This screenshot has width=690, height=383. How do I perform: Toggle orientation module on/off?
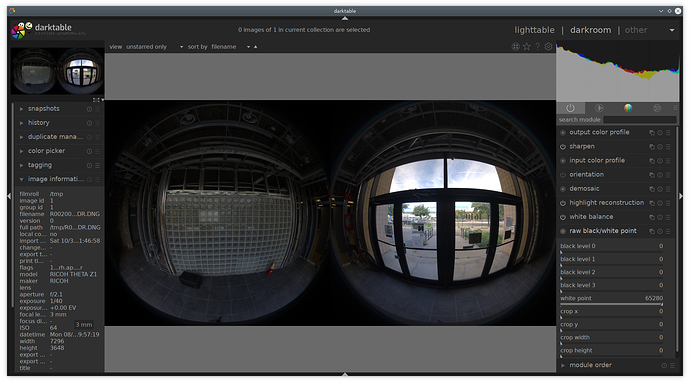pos(563,175)
